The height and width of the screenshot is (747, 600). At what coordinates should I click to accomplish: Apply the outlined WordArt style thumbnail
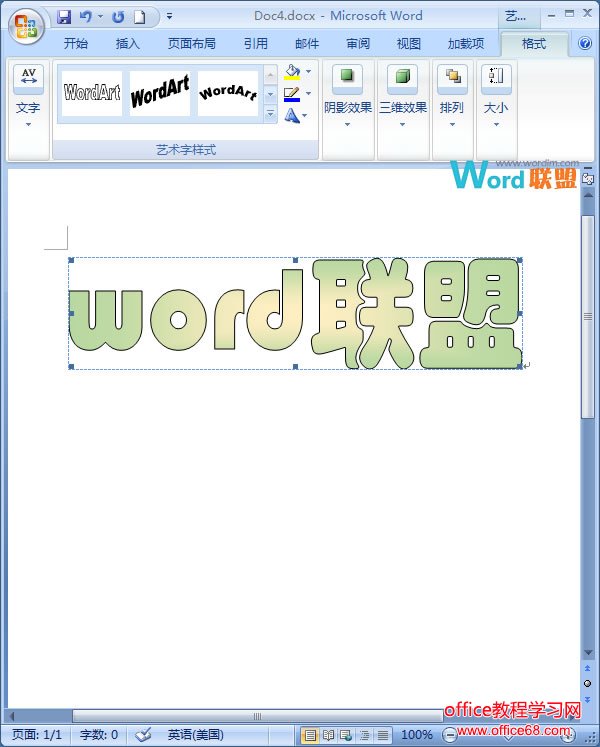click(92, 93)
